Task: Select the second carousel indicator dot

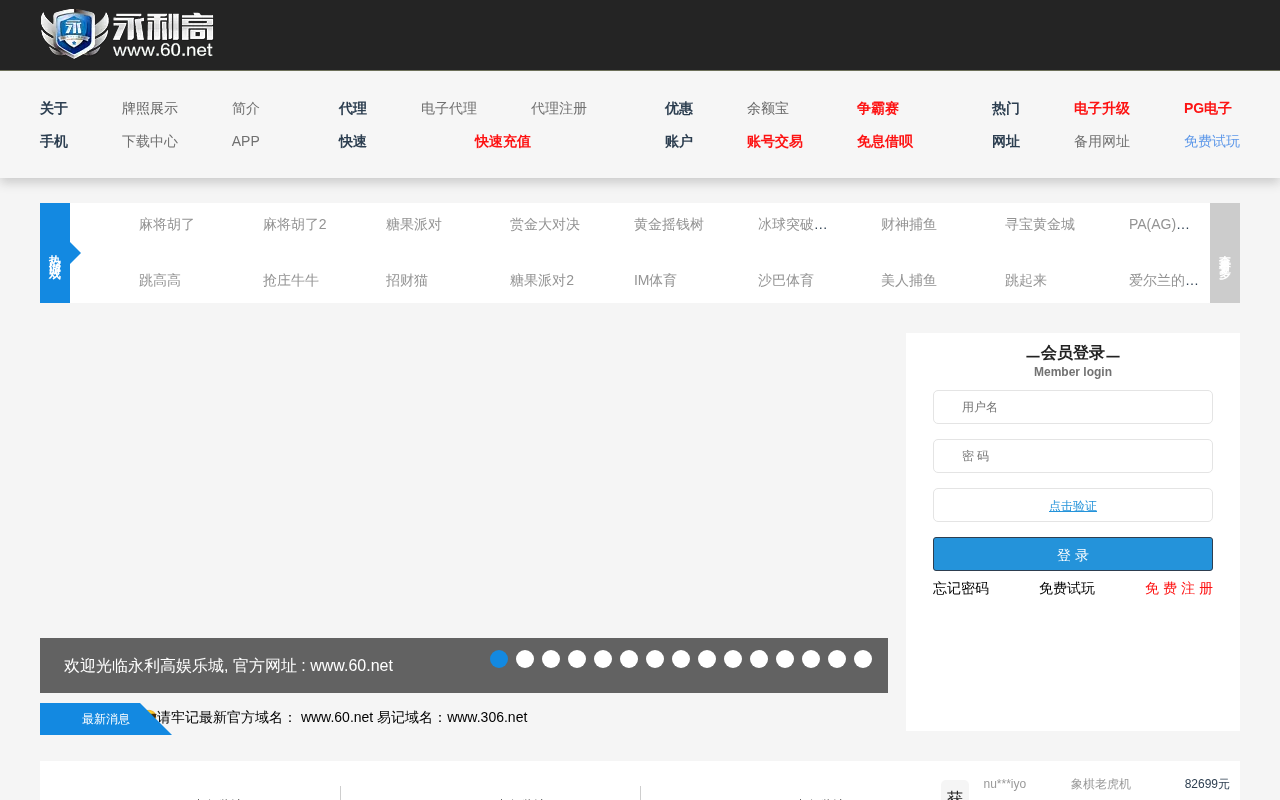Action: click(525, 659)
